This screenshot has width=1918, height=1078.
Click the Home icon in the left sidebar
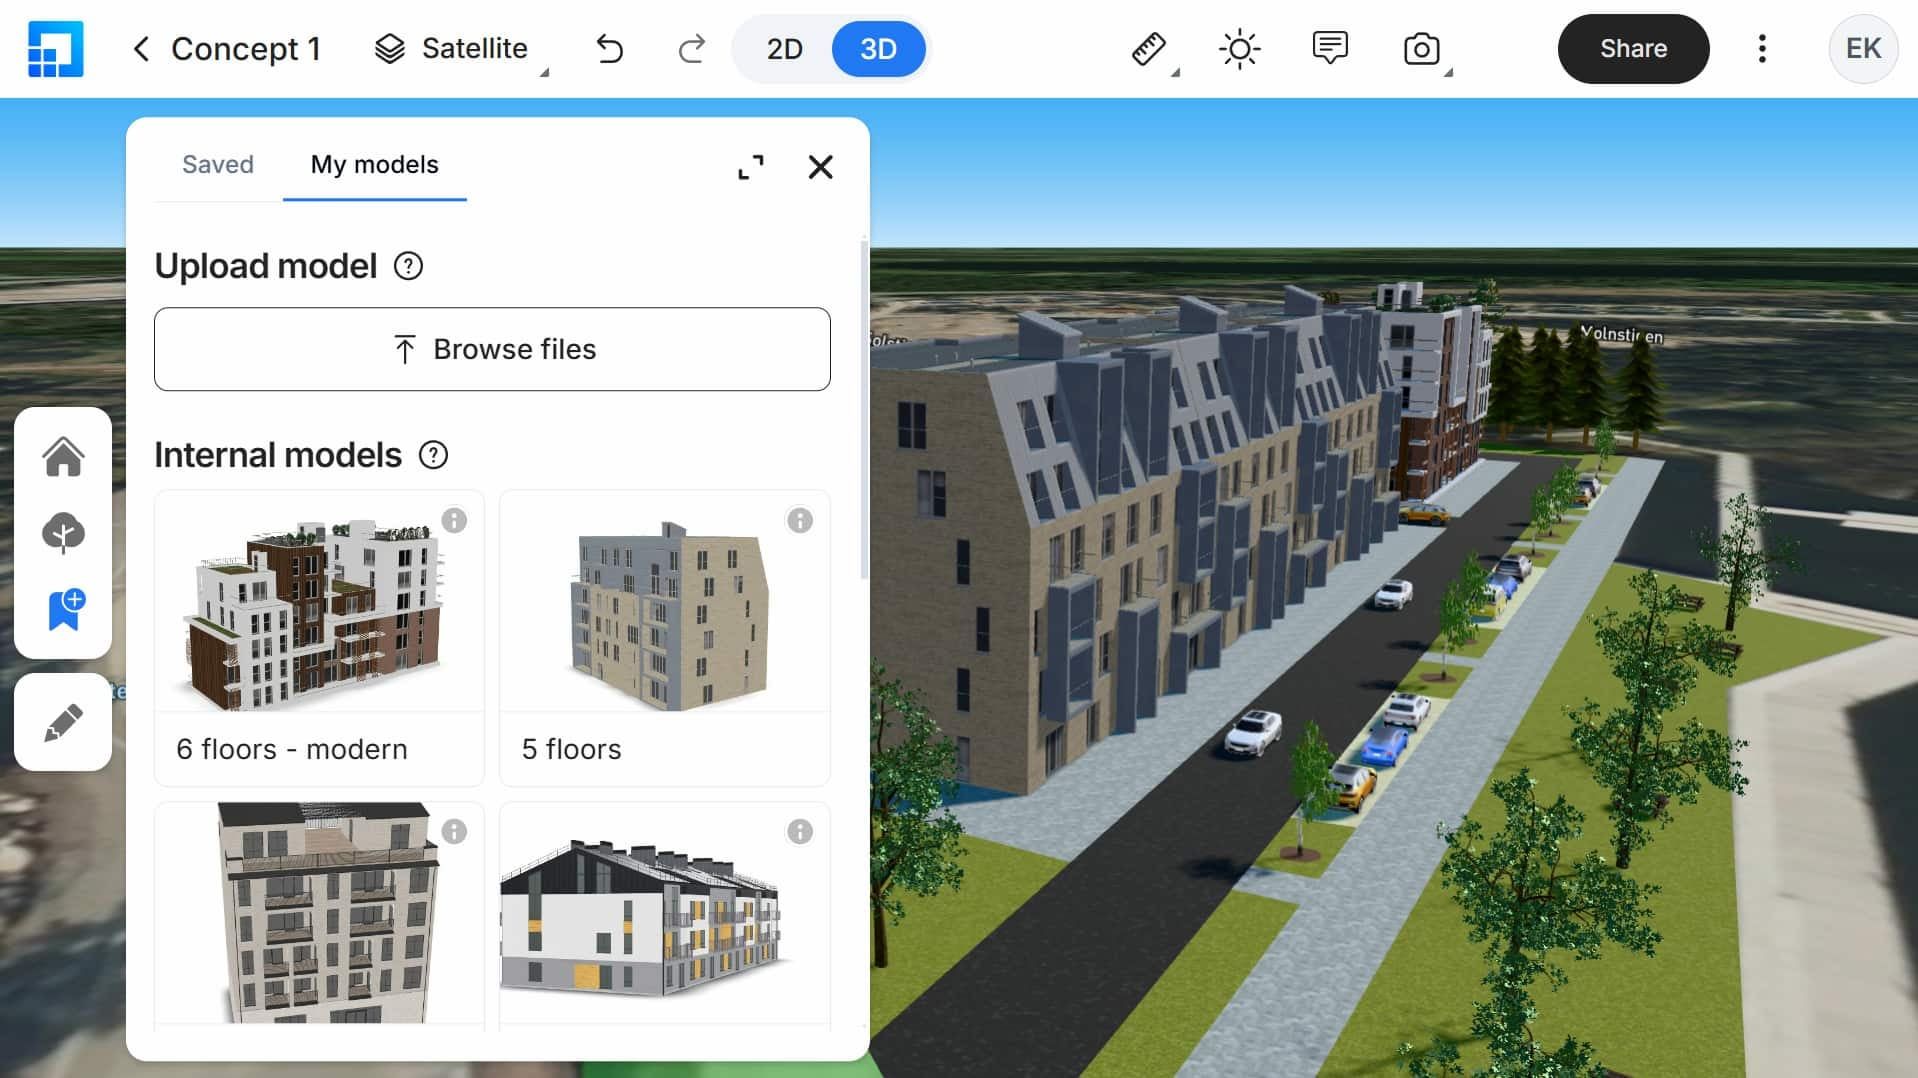coord(63,457)
